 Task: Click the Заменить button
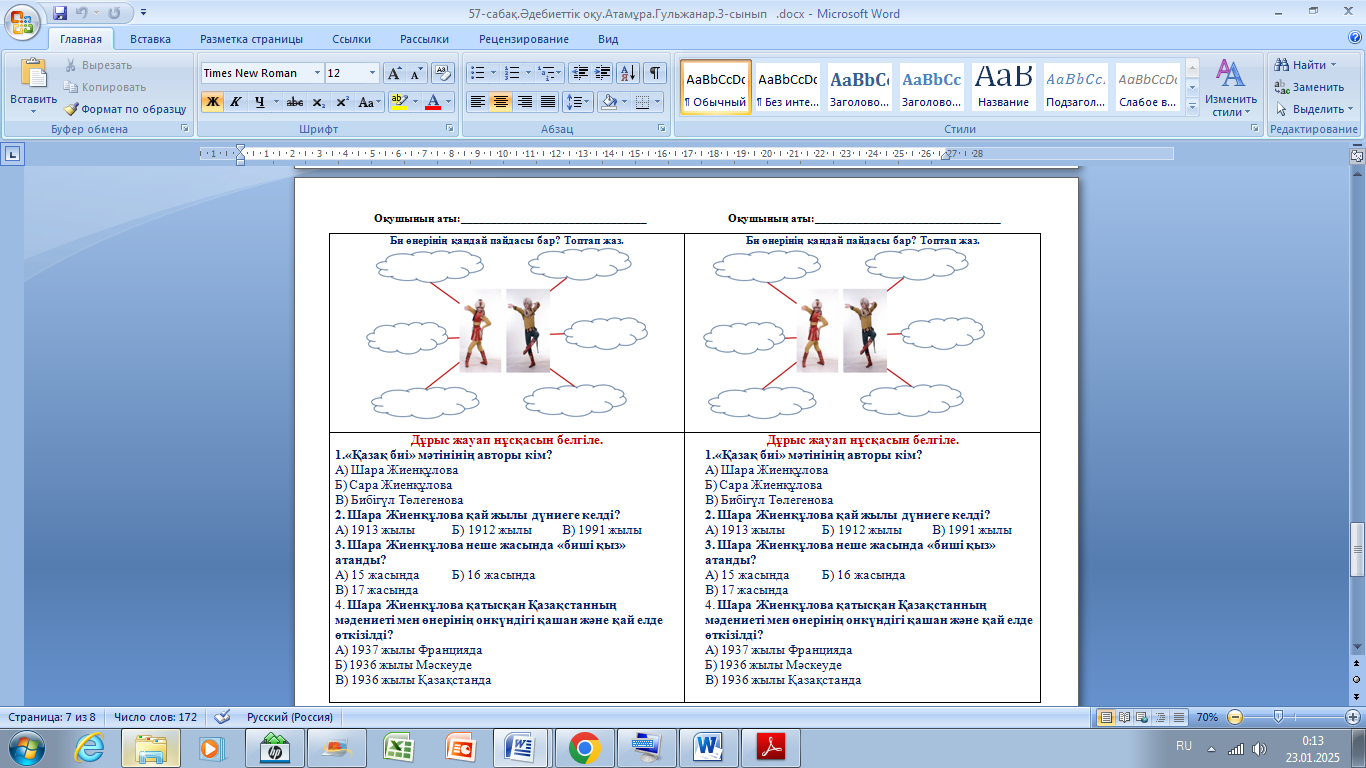tap(1310, 87)
